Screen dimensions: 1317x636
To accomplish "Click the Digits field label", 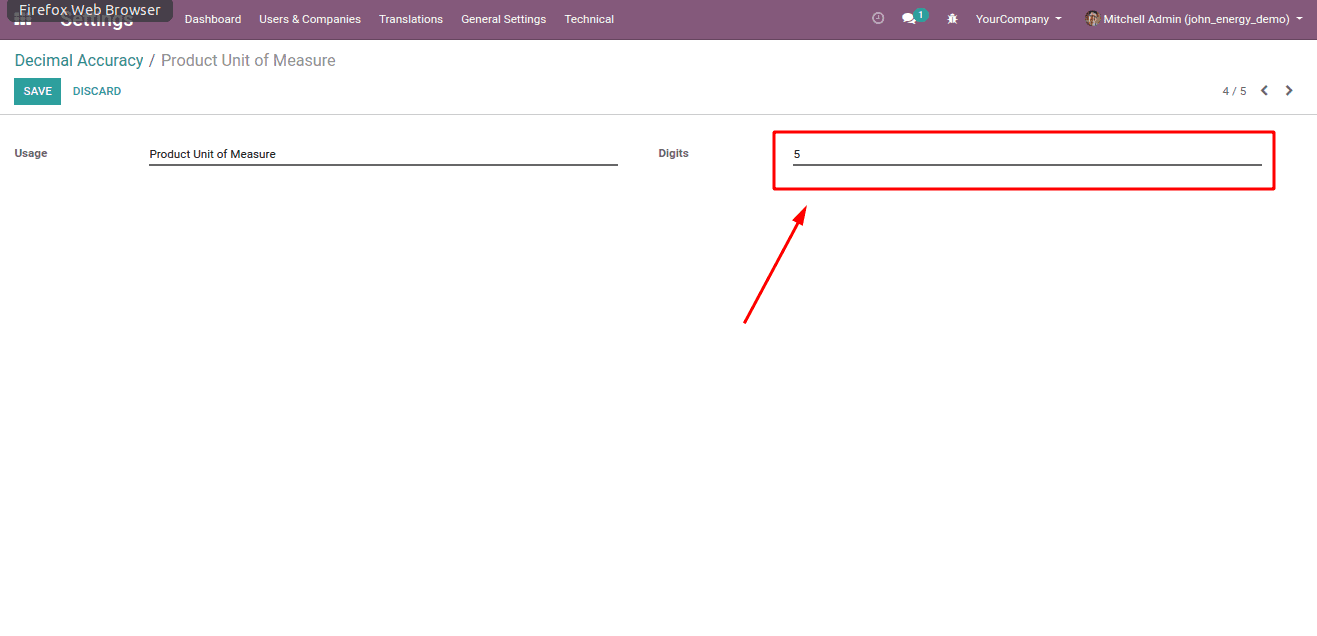I will click(x=674, y=153).
